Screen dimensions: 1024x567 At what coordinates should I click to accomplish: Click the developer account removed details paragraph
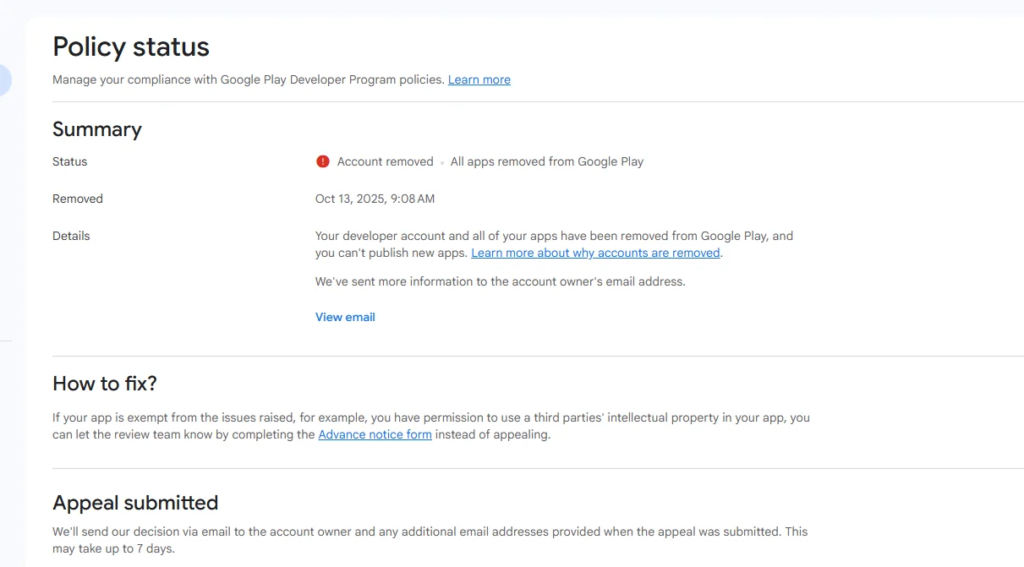click(553, 237)
